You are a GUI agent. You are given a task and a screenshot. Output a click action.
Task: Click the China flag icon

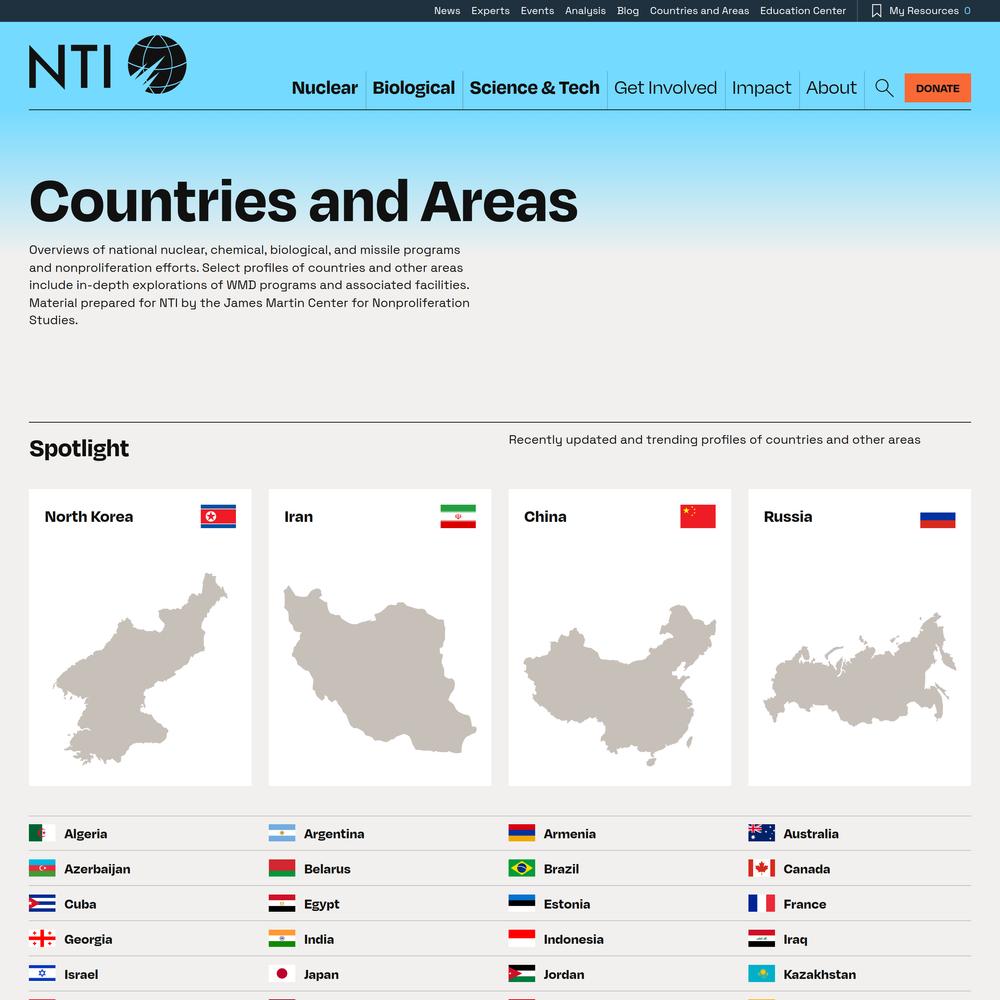(x=698, y=517)
